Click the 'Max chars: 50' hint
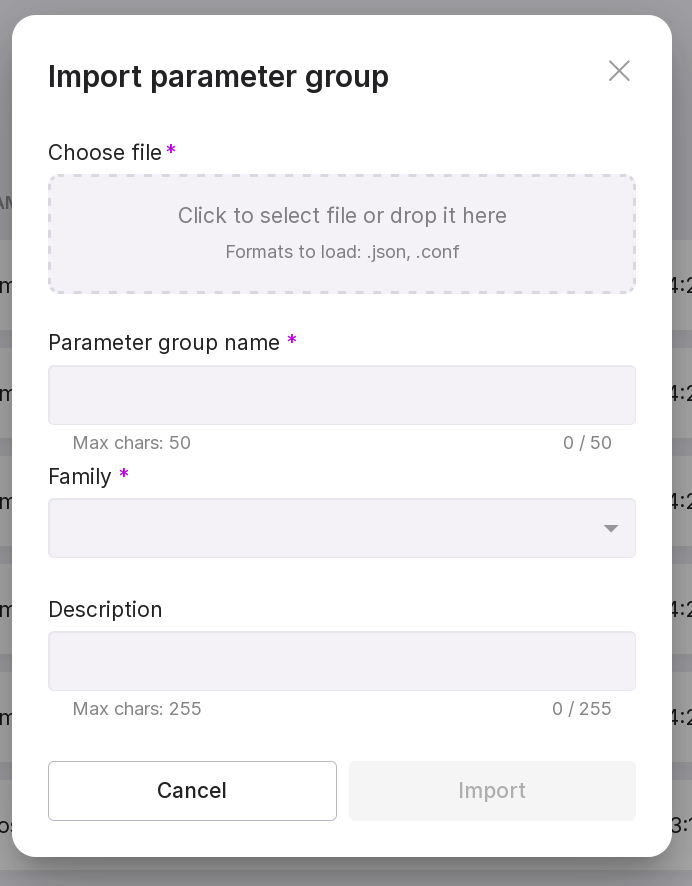This screenshot has height=886, width=692. click(x=131, y=443)
